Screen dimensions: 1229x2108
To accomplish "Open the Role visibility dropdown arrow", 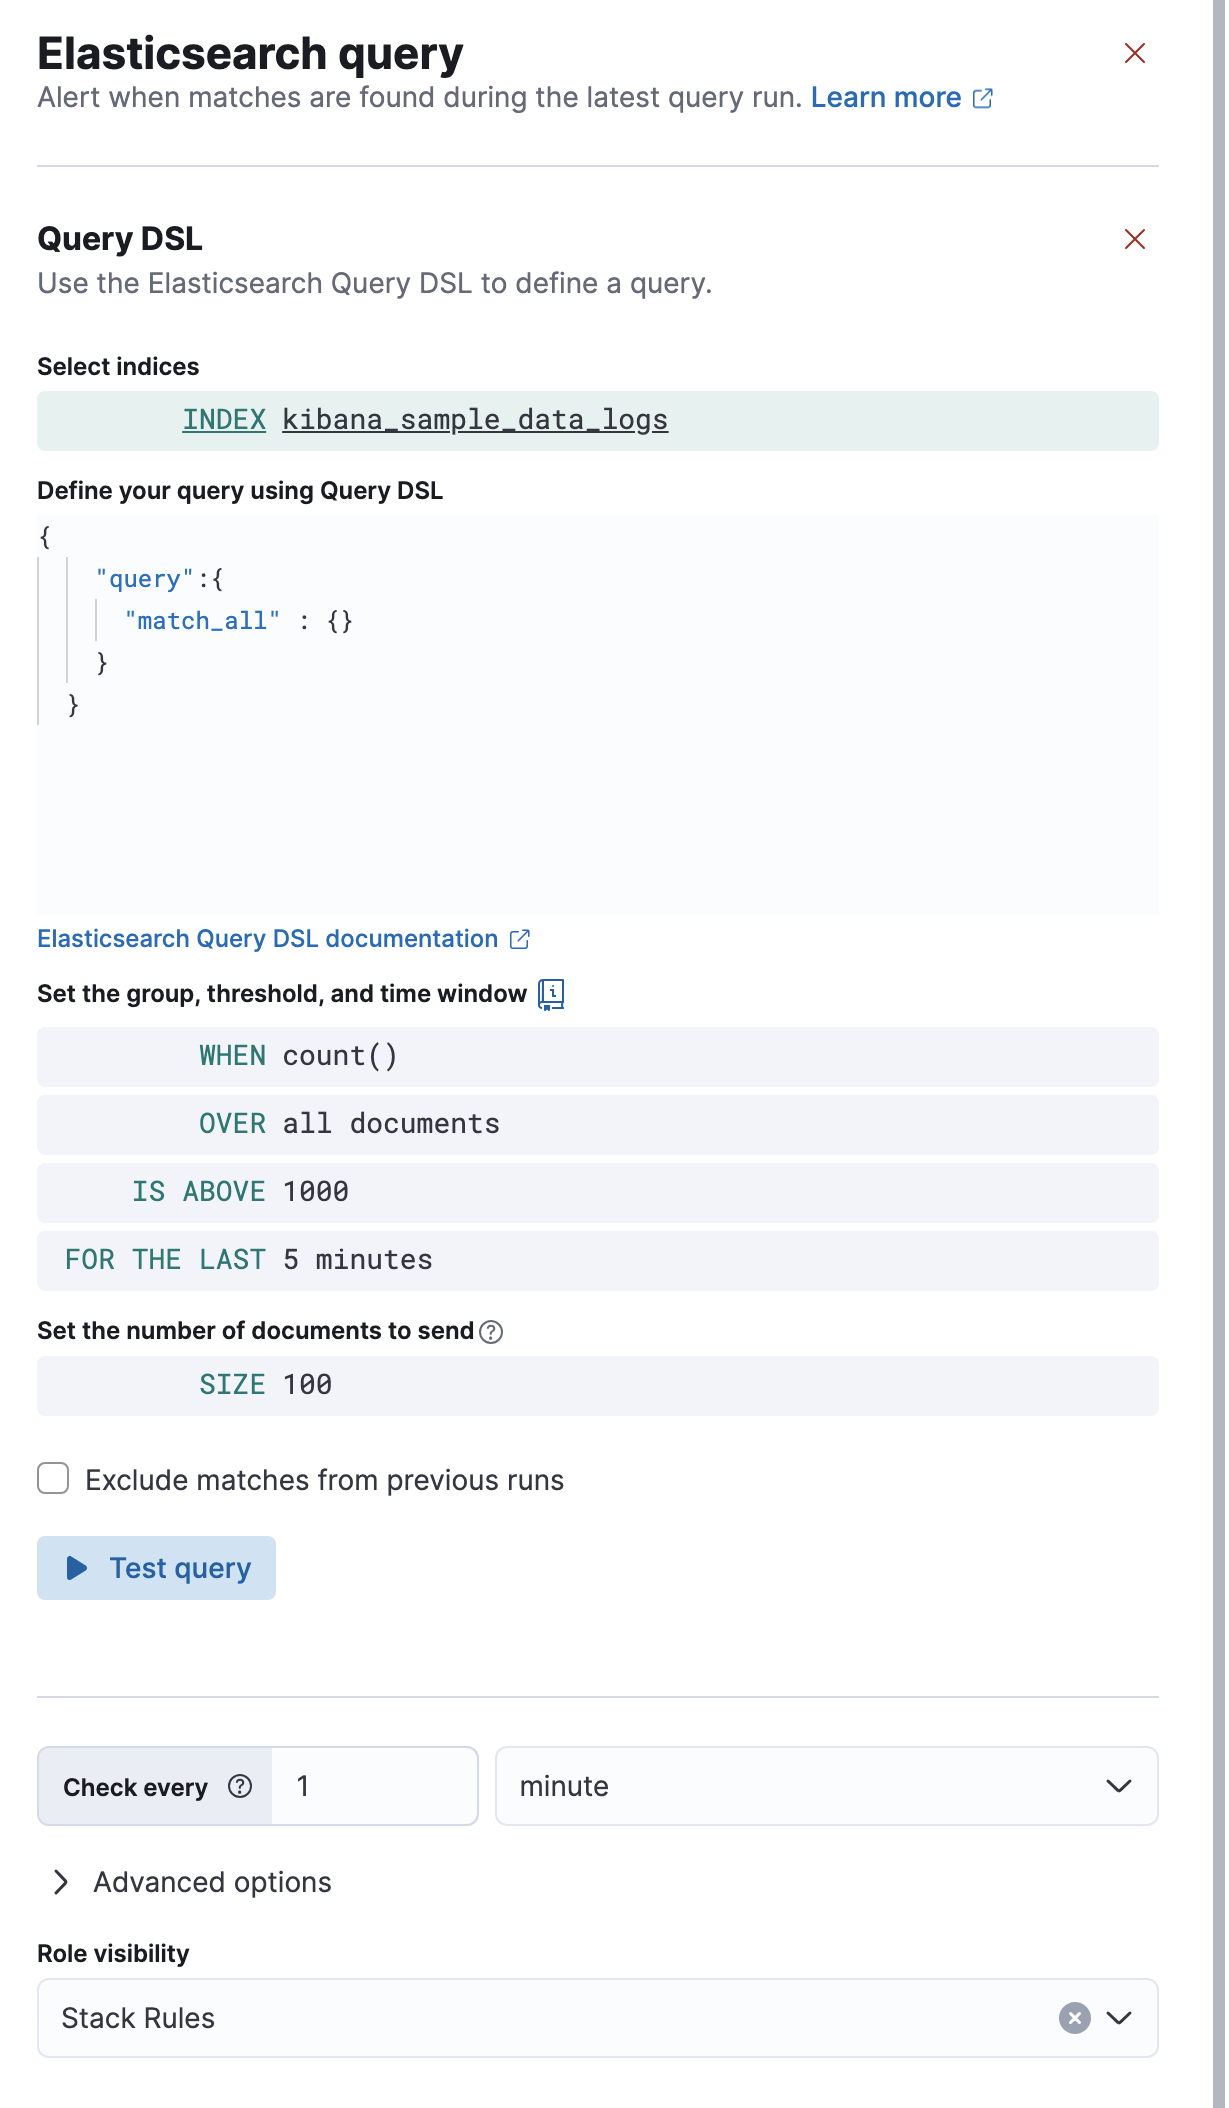I will tap(1119, 2018).
